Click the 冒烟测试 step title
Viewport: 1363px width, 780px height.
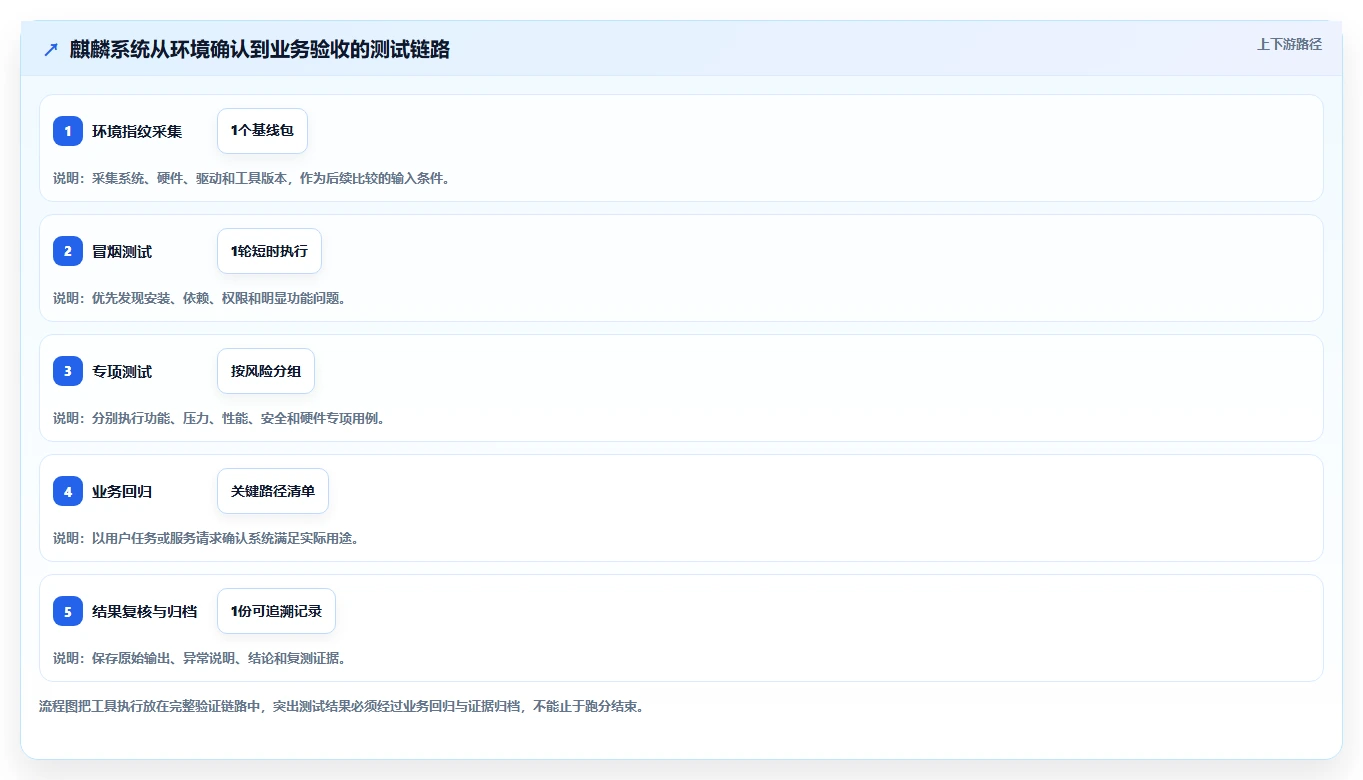click(x=122, y=251)
